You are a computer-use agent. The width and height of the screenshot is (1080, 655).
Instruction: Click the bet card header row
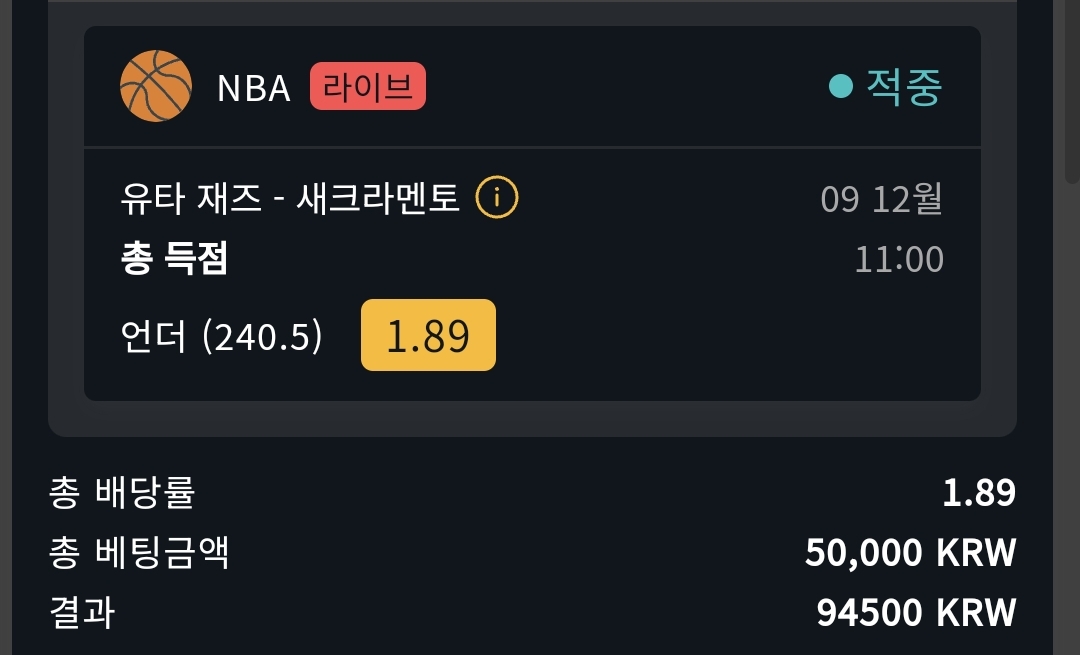532,87
